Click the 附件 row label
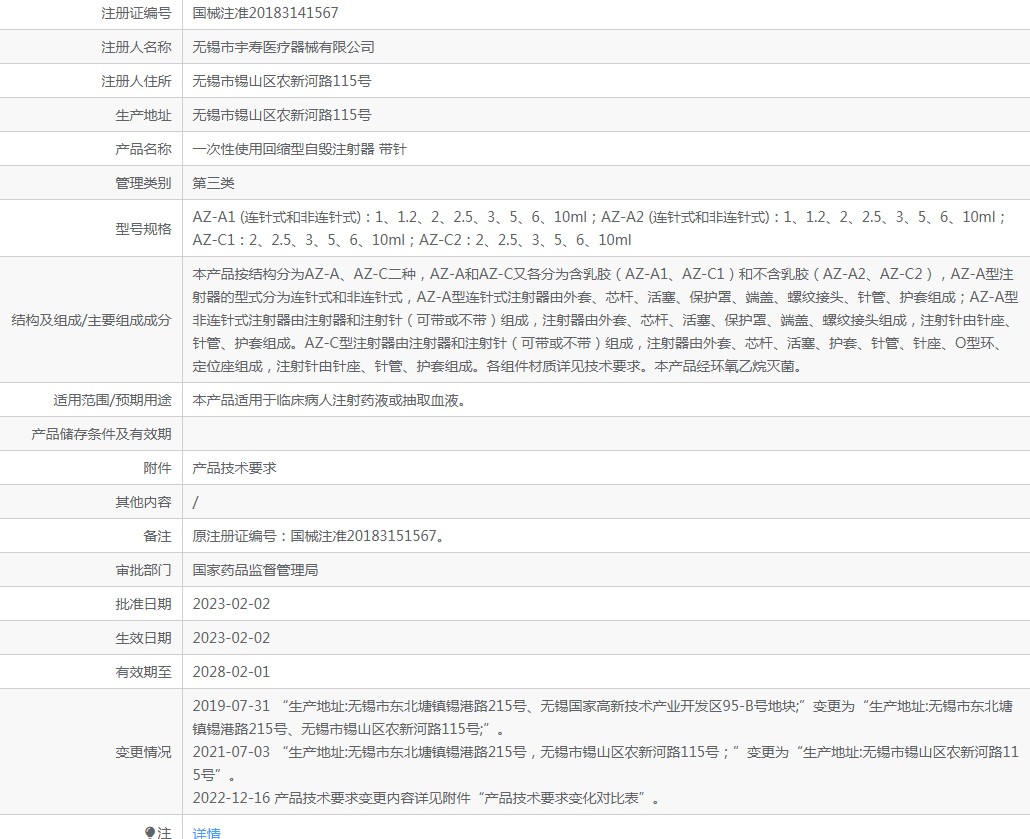The height and width of the screenshot is (839, 1030). (x=157, y=468)
